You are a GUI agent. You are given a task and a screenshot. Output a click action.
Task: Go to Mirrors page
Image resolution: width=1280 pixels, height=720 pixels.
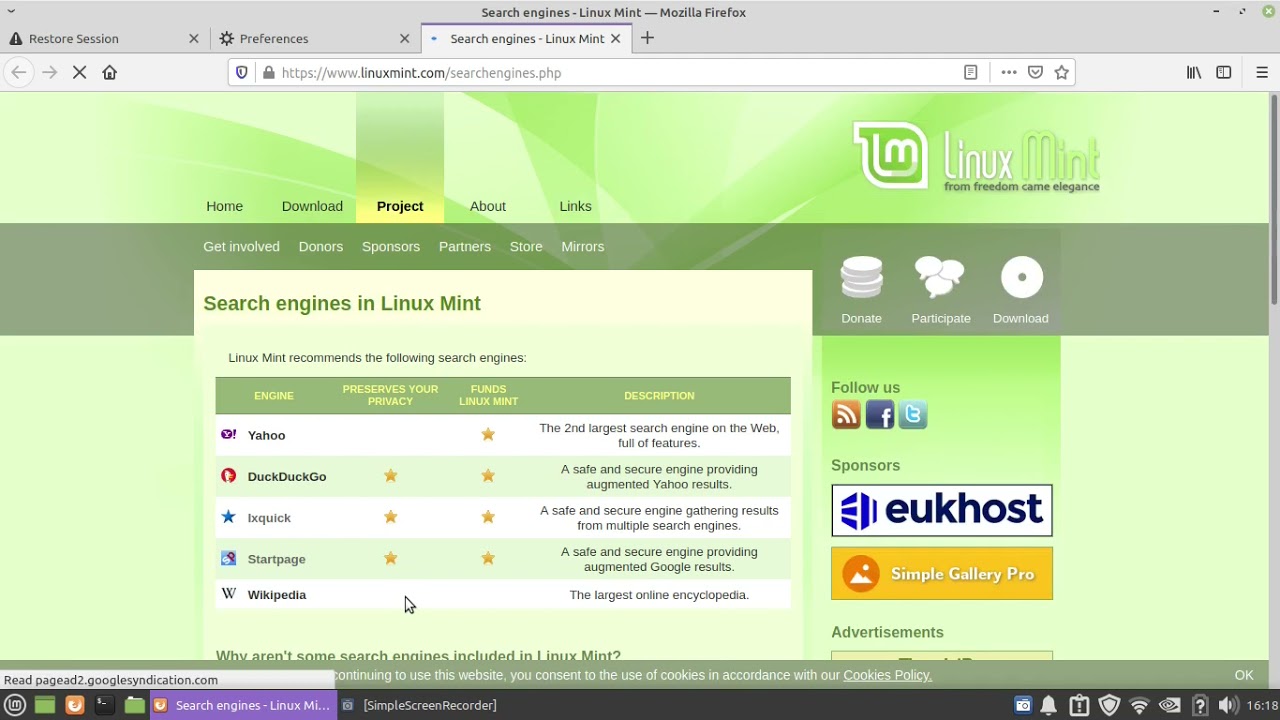click(x=582, y=246)
